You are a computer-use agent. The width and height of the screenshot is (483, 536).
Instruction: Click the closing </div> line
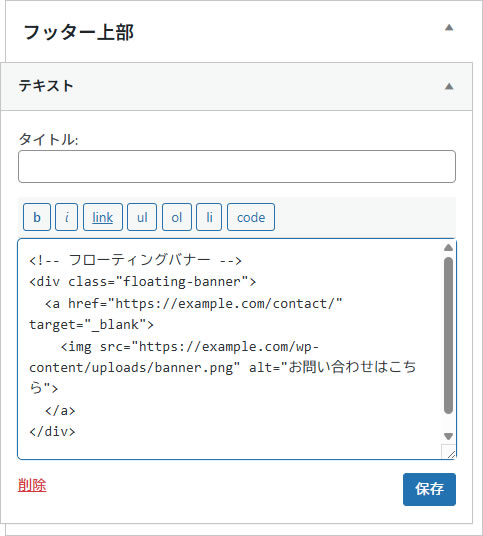click(x=52, y=431)
